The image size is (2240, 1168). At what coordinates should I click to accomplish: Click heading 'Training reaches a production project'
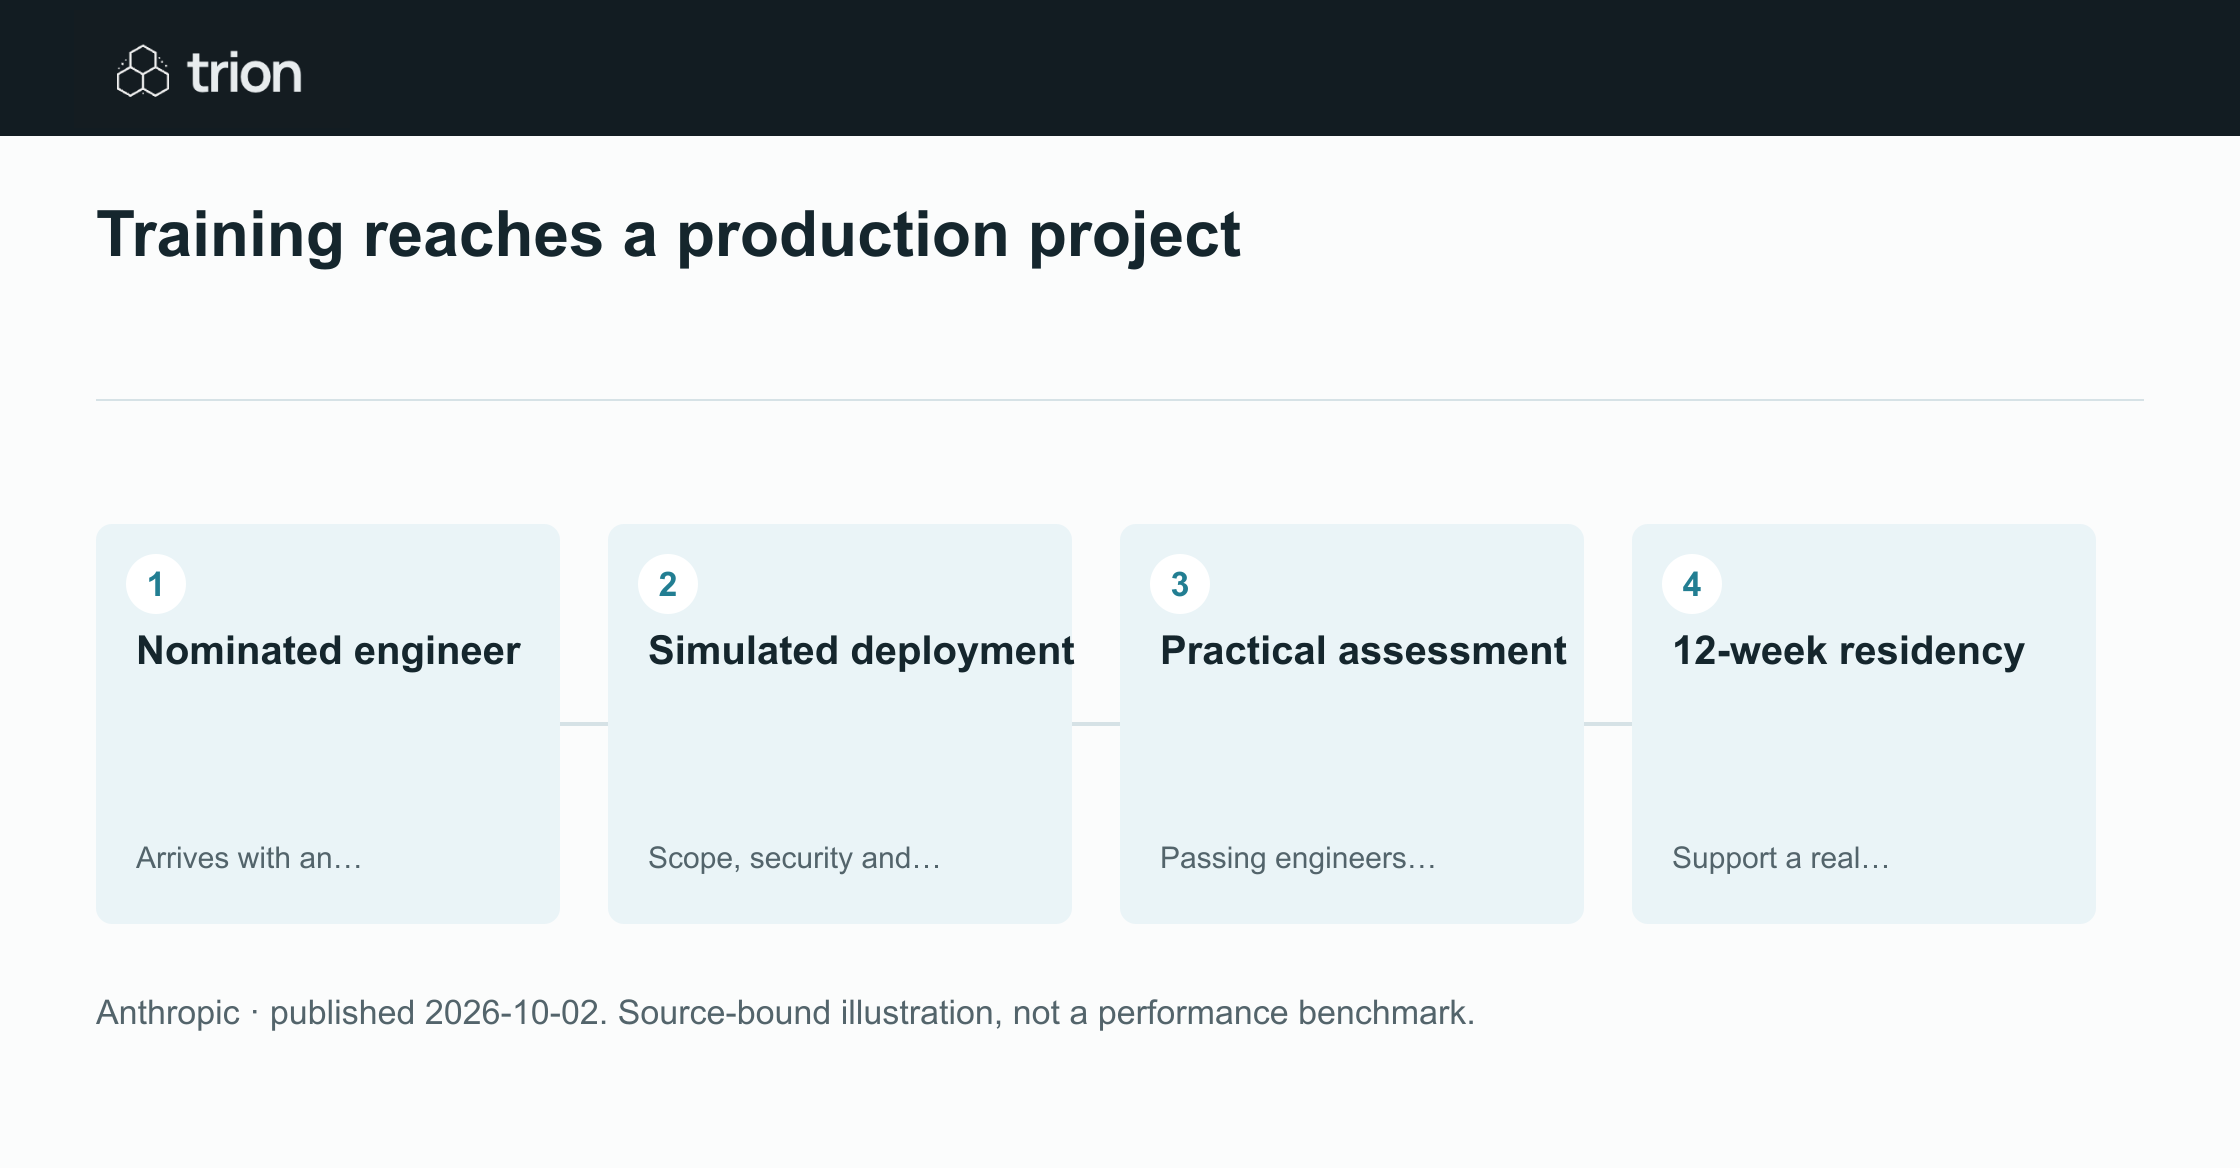668,236
